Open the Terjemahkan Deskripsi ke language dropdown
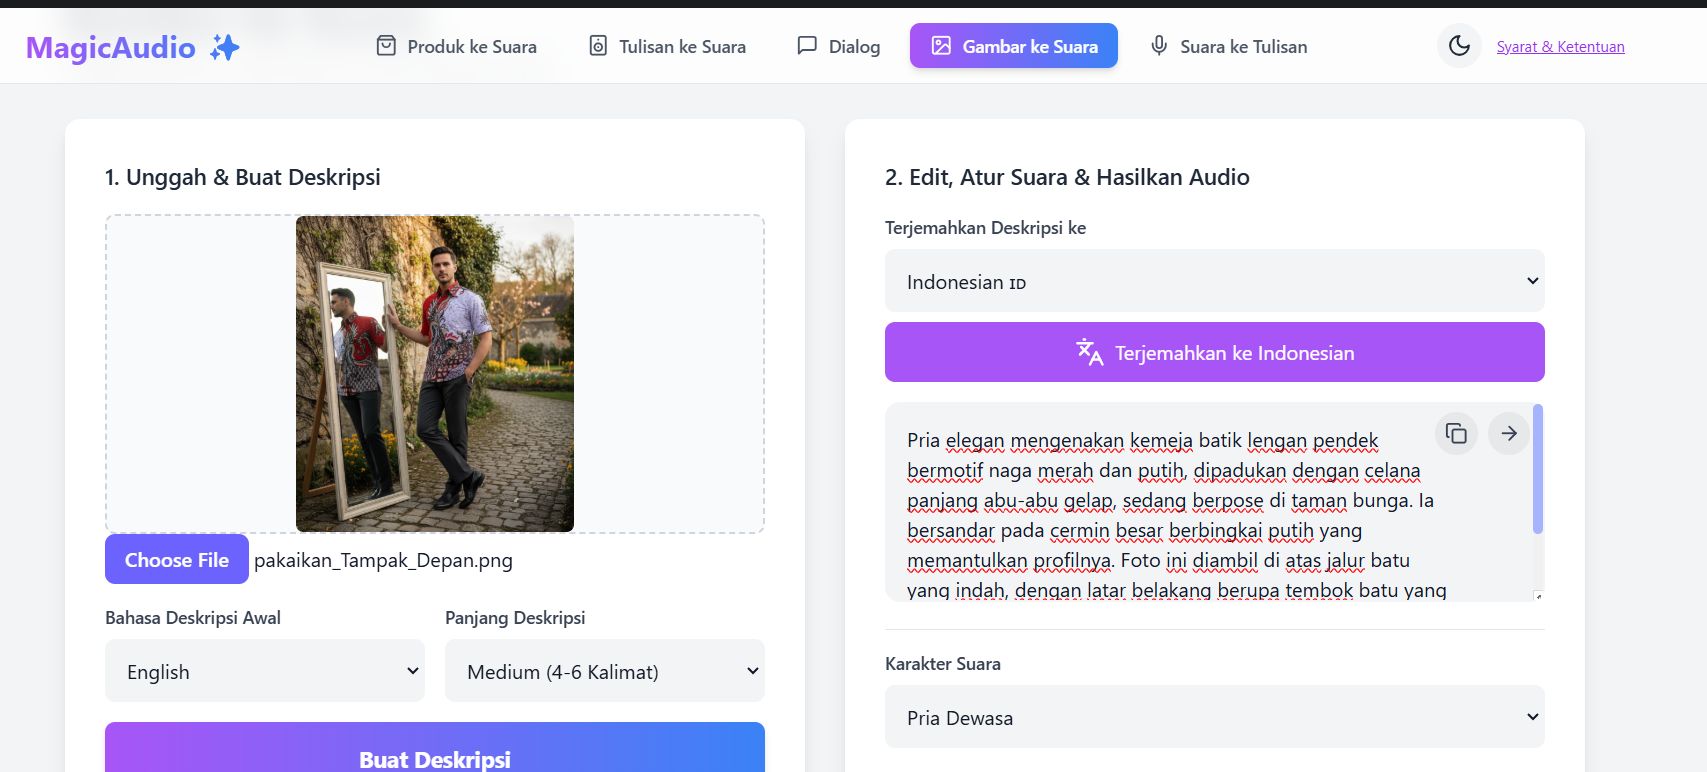1707x772 pixels. (1214, 281)
